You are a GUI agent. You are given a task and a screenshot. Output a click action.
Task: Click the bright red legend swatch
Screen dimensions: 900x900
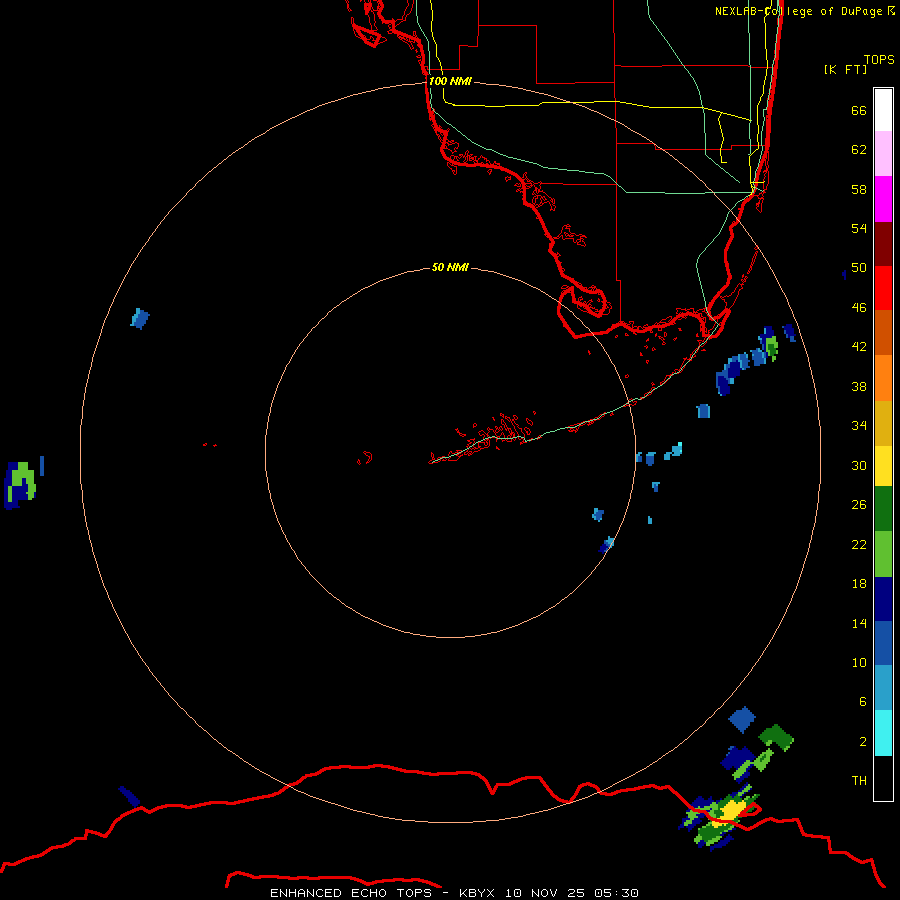click(883, 288)
